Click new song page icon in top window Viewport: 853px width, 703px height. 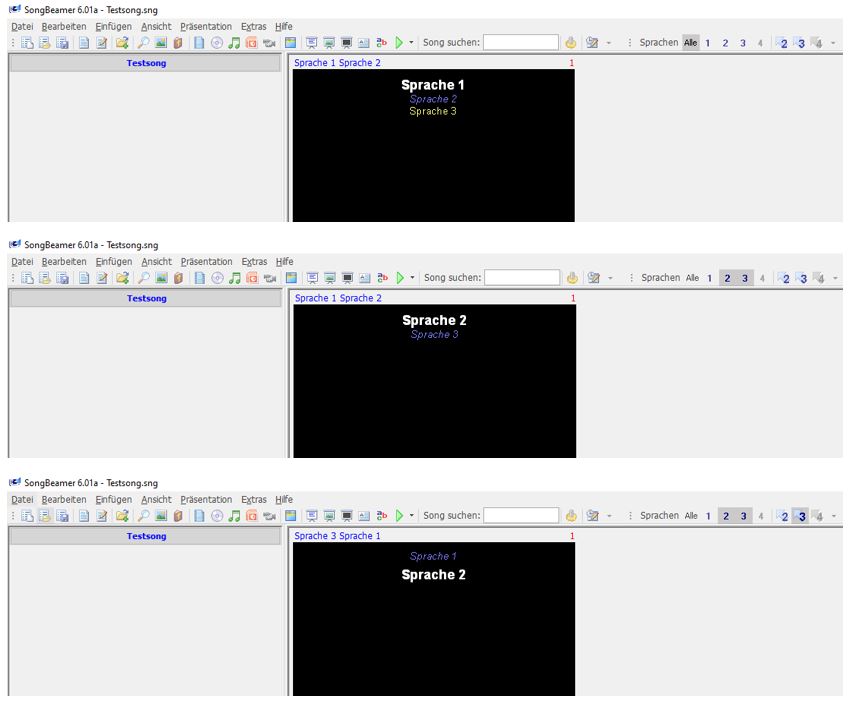pos(84,42)
